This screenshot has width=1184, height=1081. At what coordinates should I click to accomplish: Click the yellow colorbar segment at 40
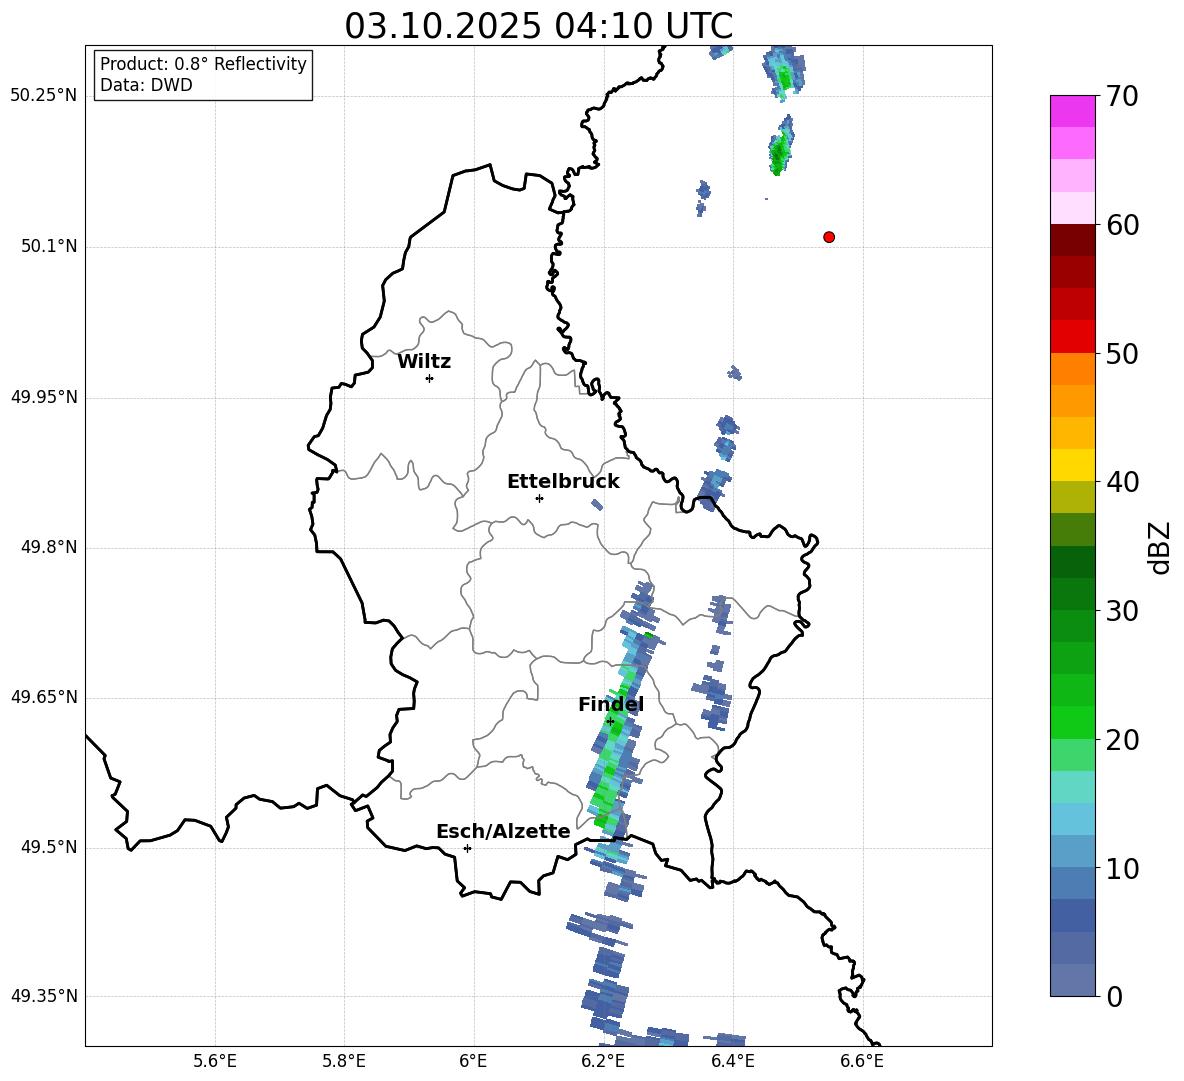pyautogui.click(x=1072, y=465)
